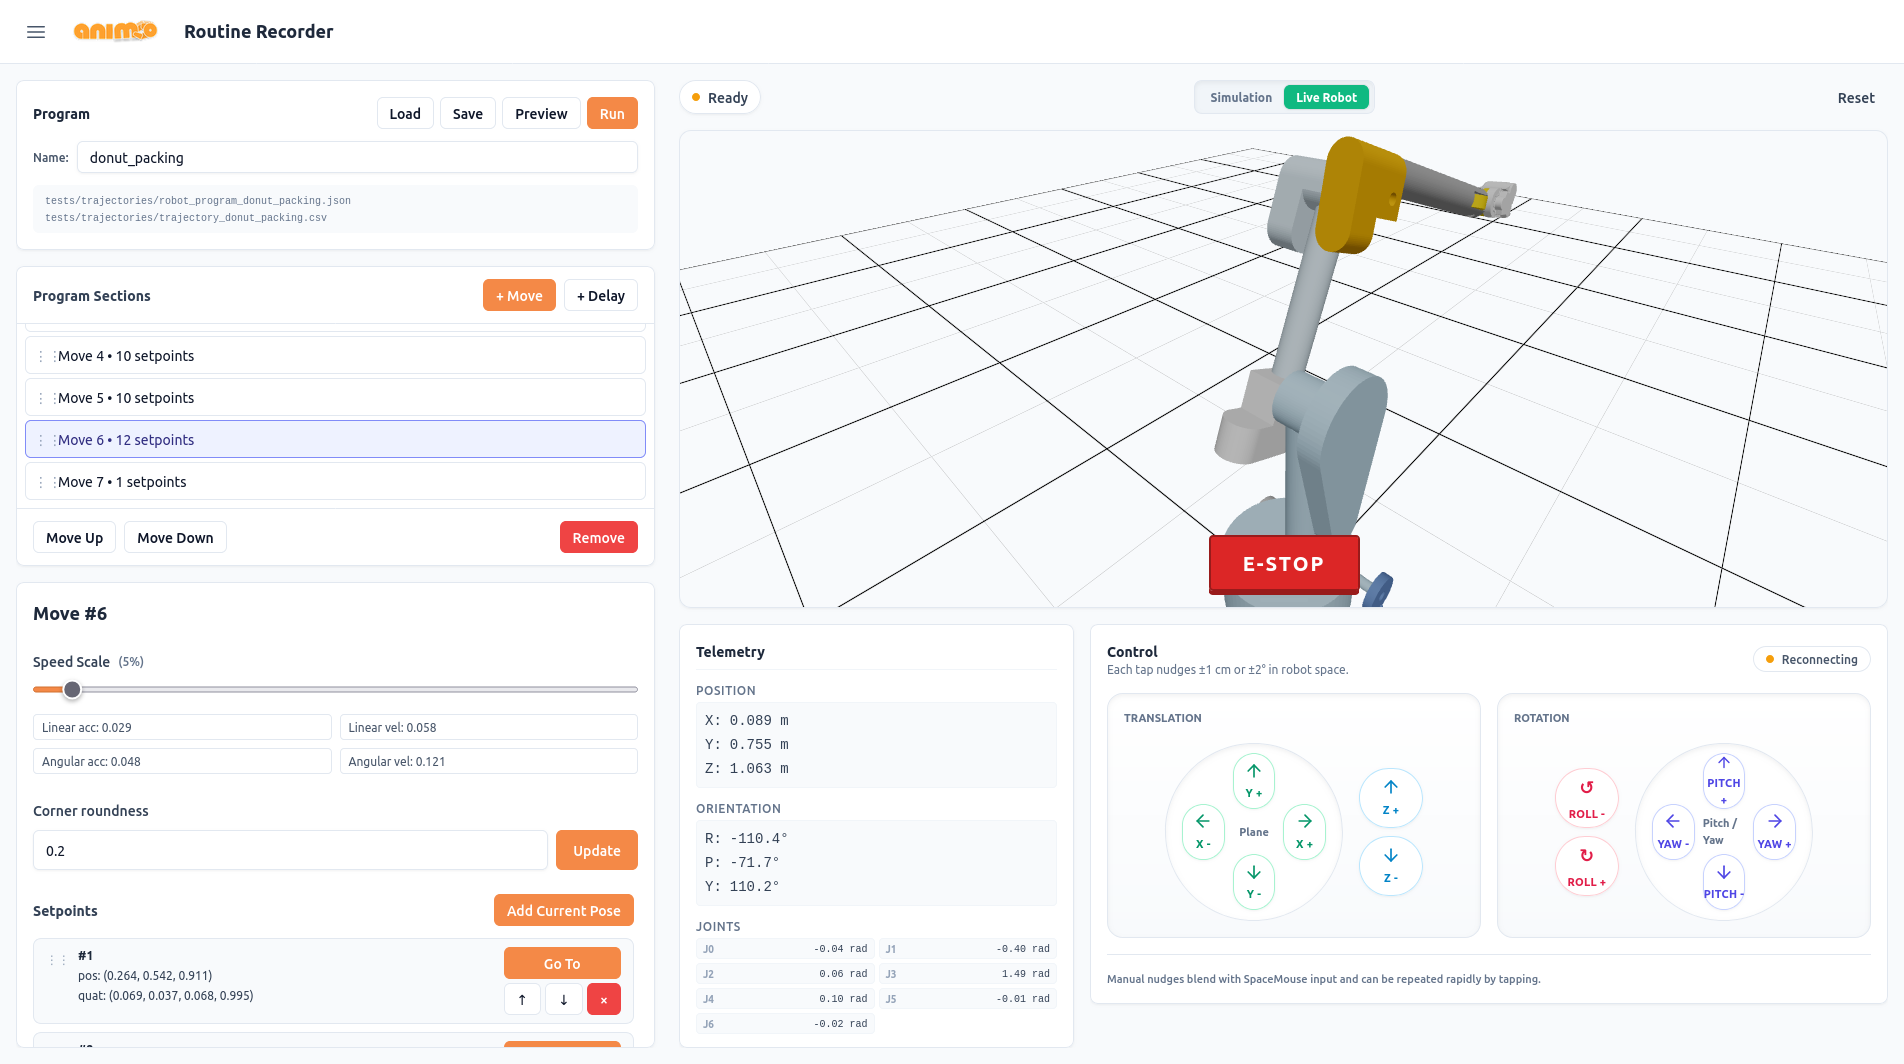1904x1064 pixels.
Task: Switch to Simulation mode
Action: pyautogui.click(x=1240, y=98)
